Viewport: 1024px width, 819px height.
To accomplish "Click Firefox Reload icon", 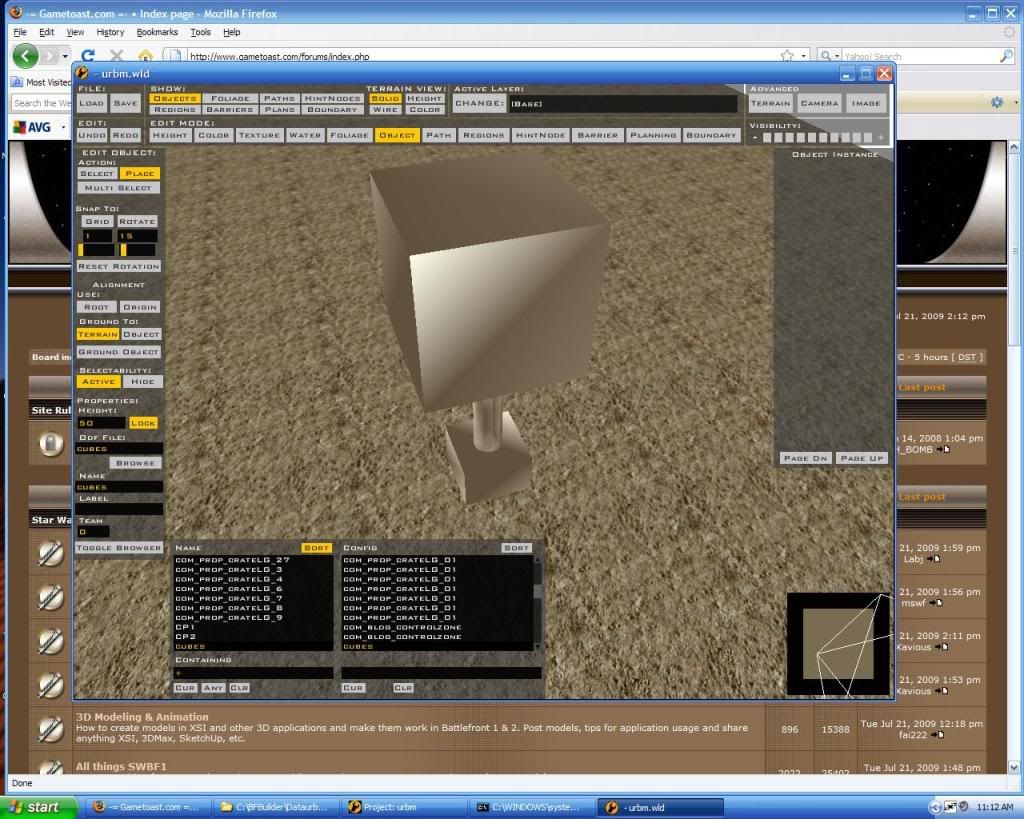I will [x=88, y=56].
